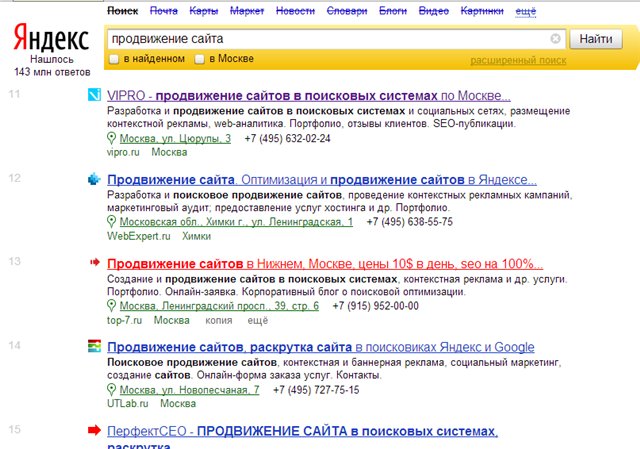
Task: Click phone number +7 (915) 952-00-00
Action: click(376, 306)
